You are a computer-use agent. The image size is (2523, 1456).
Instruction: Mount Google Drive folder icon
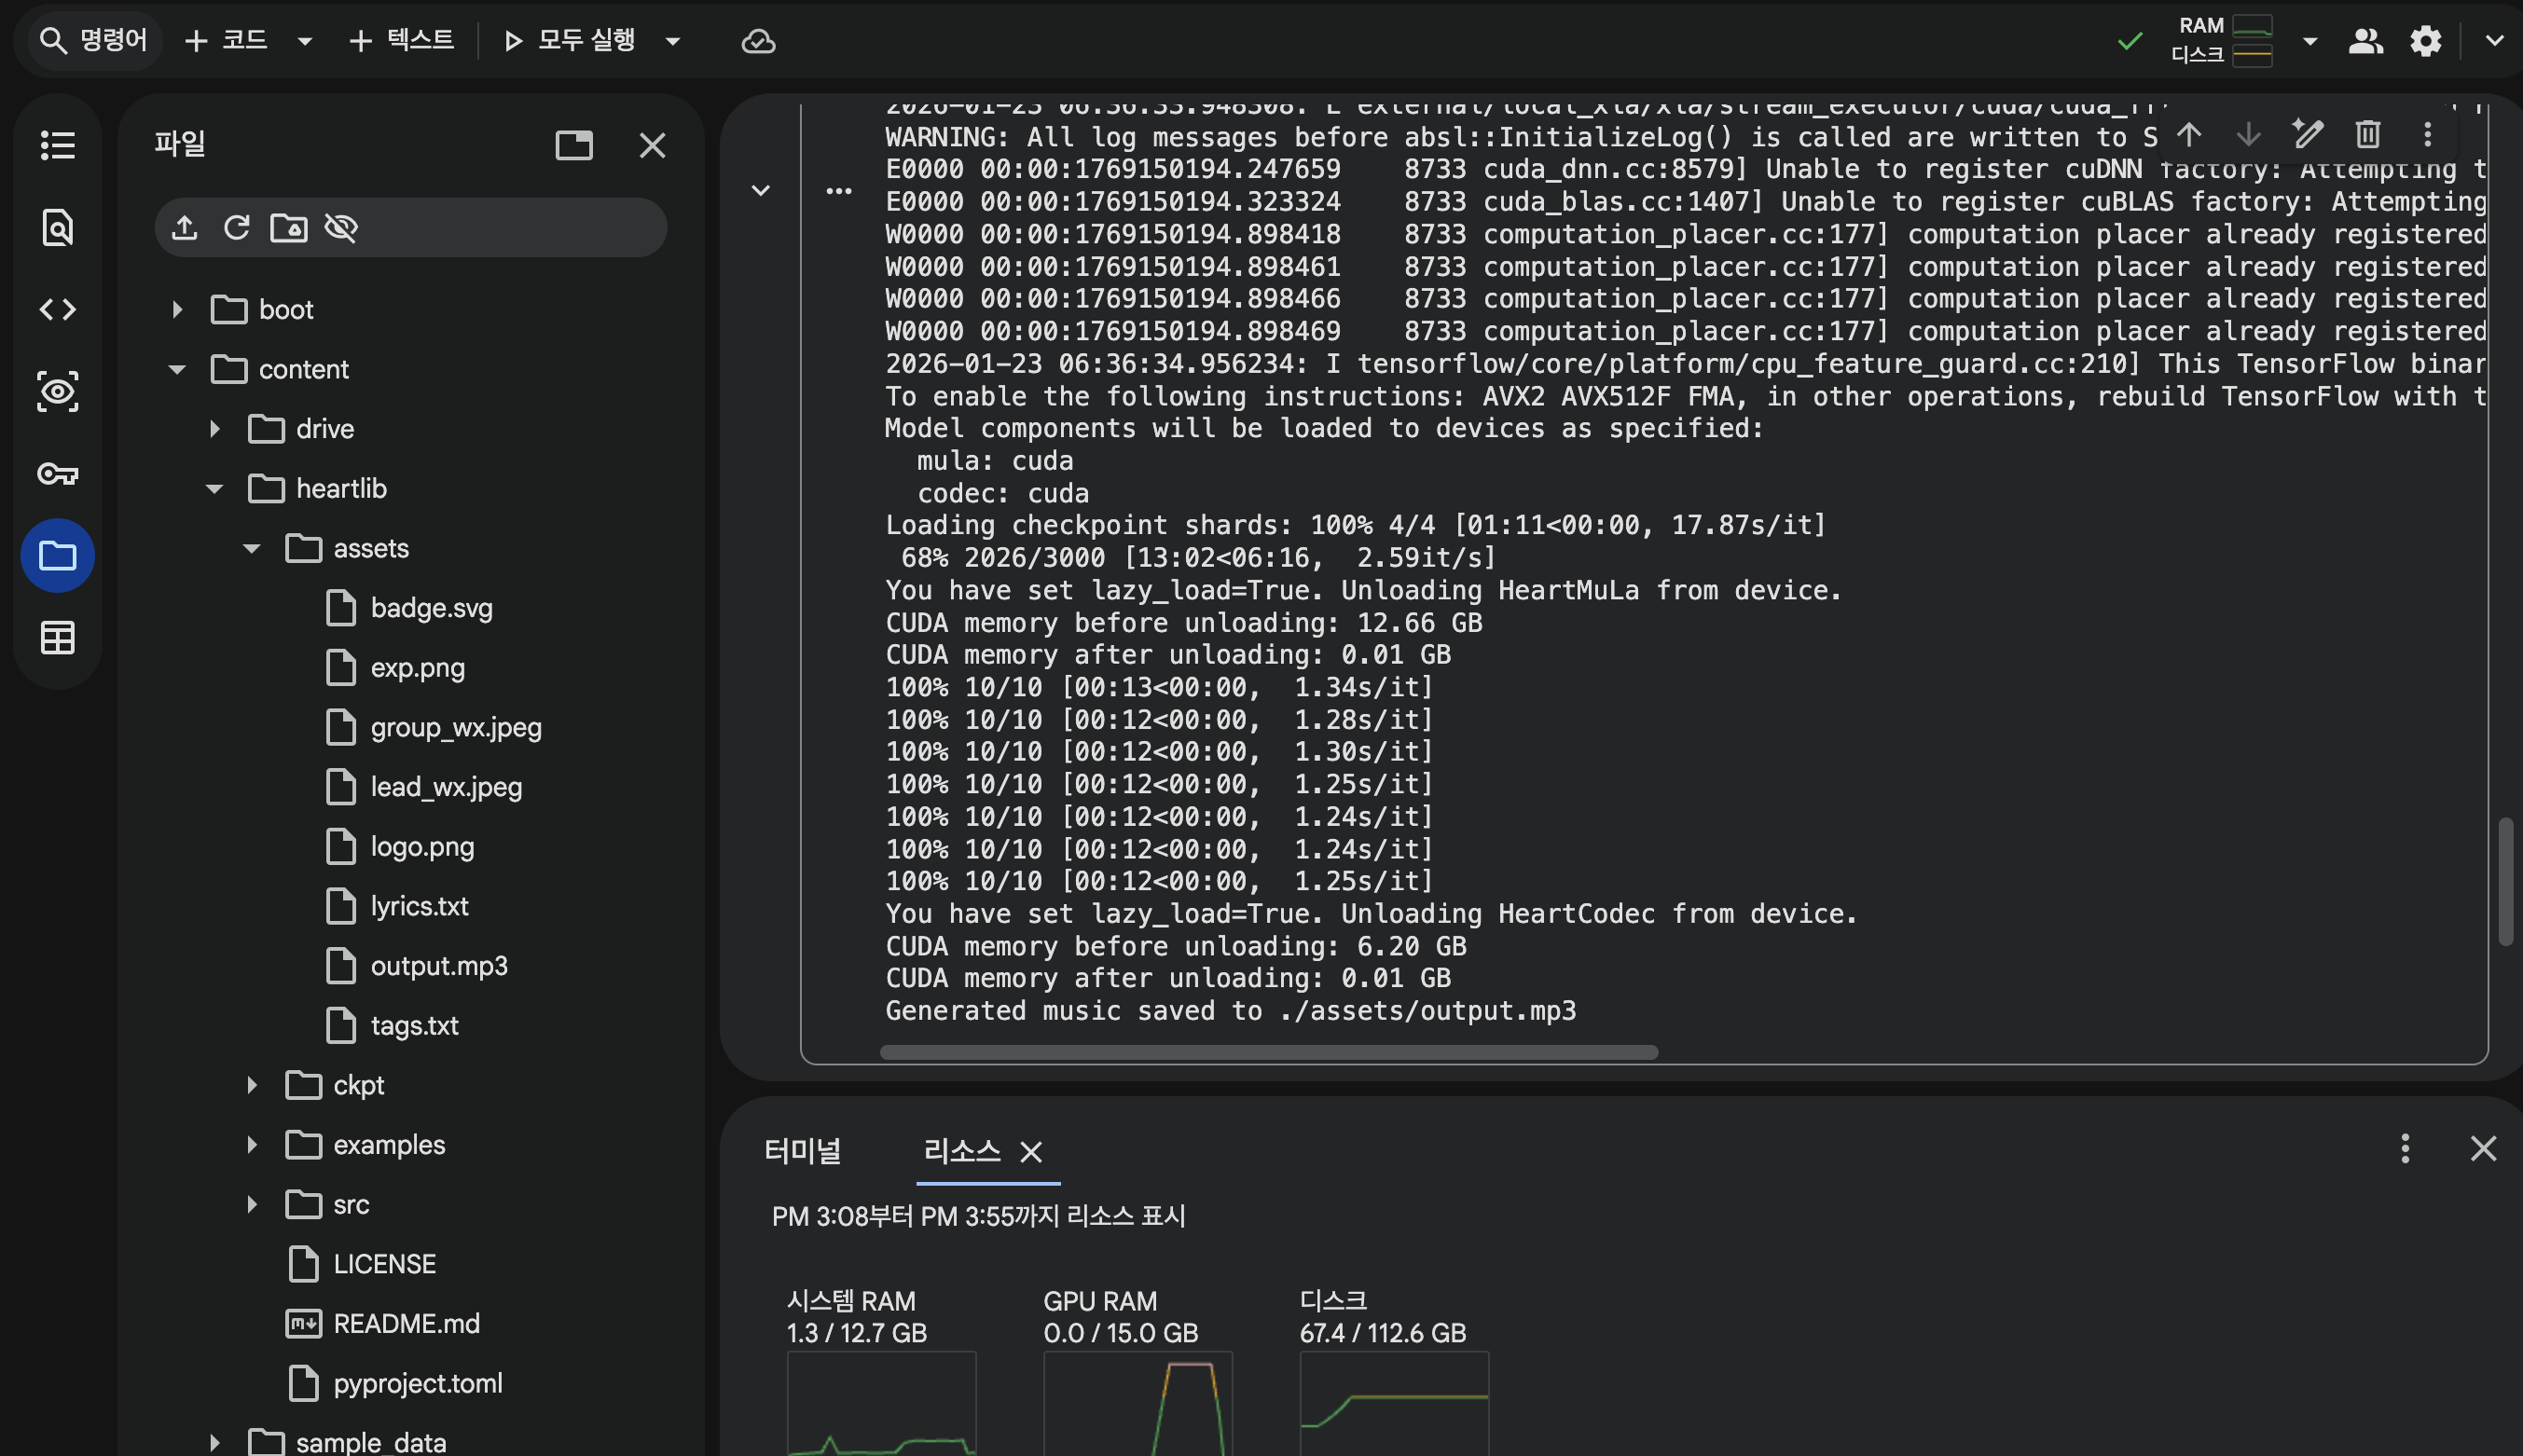point(289,227)
